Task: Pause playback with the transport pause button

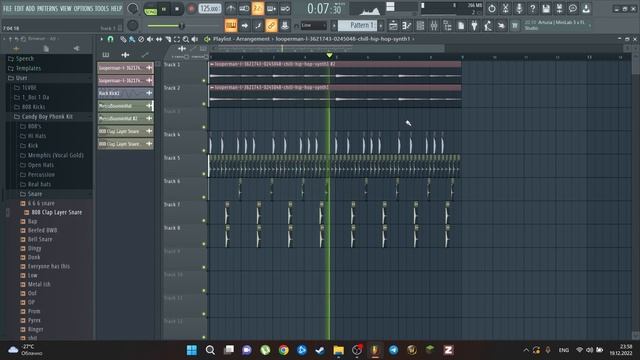Action: (164, 9)
